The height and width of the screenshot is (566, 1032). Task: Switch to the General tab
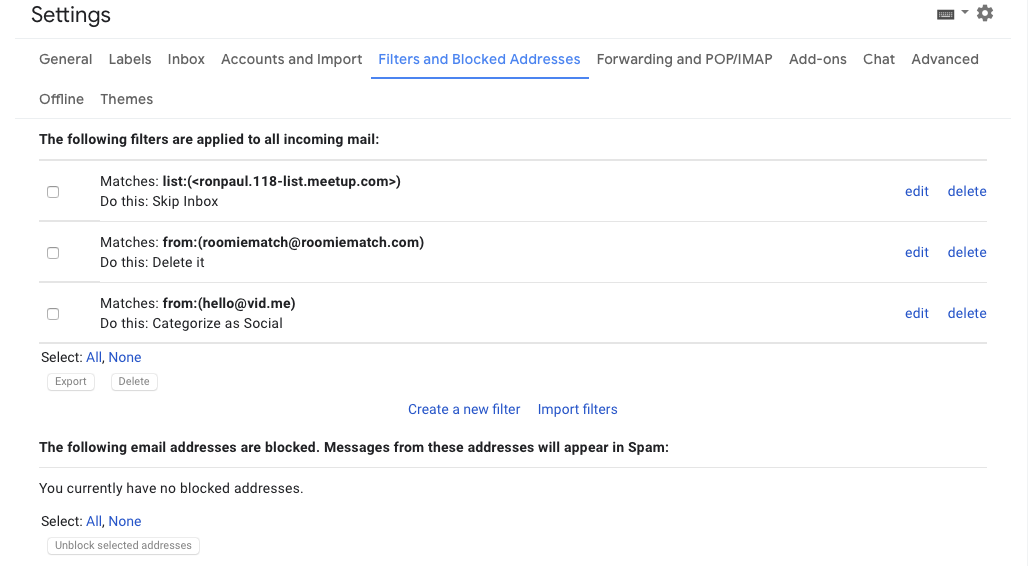coord(66,59)
